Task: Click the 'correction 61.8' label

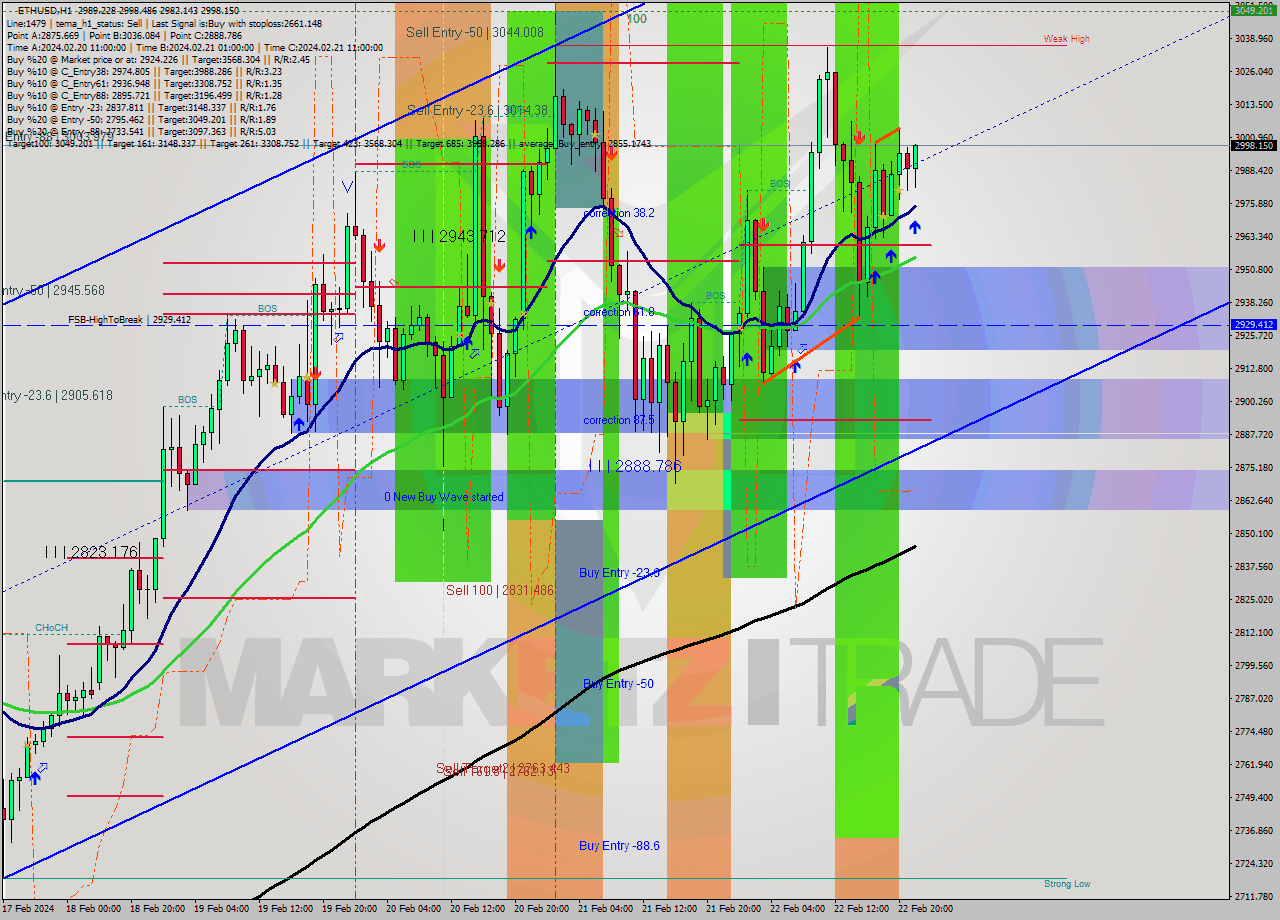Action: tap(619, 312)
